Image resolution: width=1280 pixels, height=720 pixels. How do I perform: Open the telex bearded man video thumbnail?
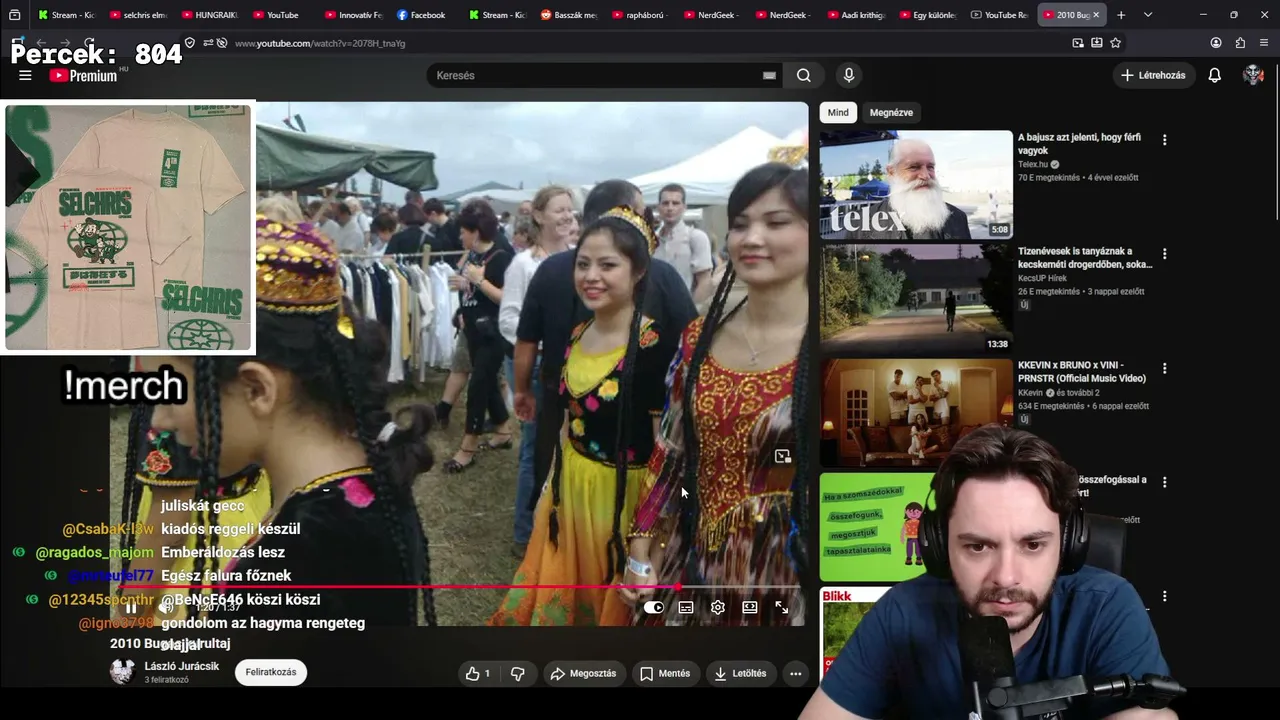[x=916, y=185]
